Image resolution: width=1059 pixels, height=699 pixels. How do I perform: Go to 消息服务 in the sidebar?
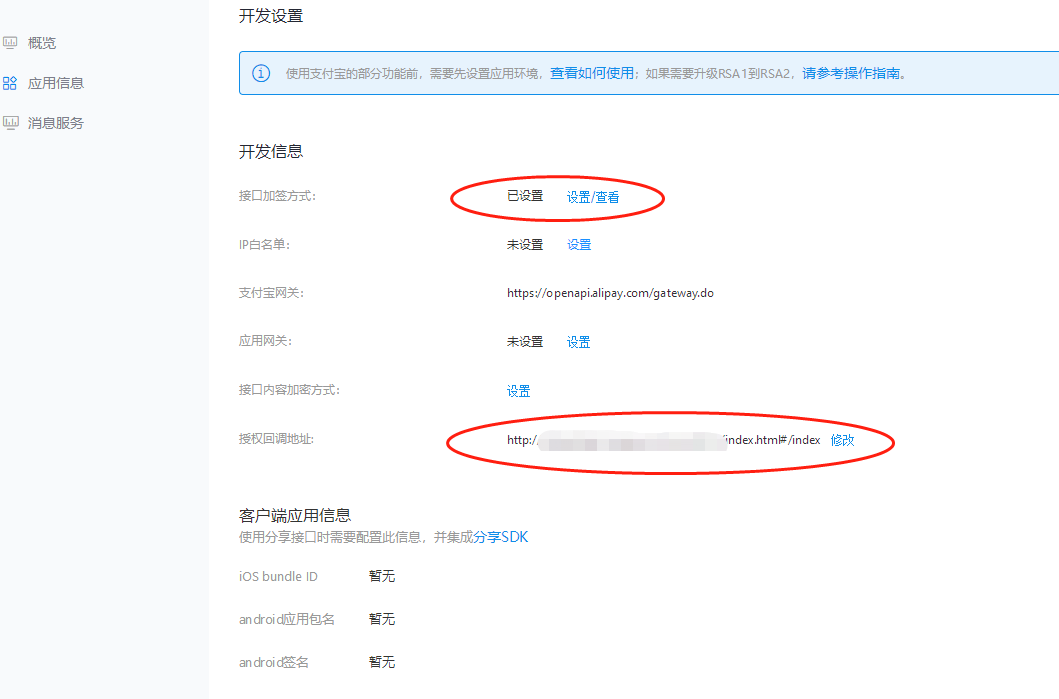pyautogui.click(x=56, y=123)
